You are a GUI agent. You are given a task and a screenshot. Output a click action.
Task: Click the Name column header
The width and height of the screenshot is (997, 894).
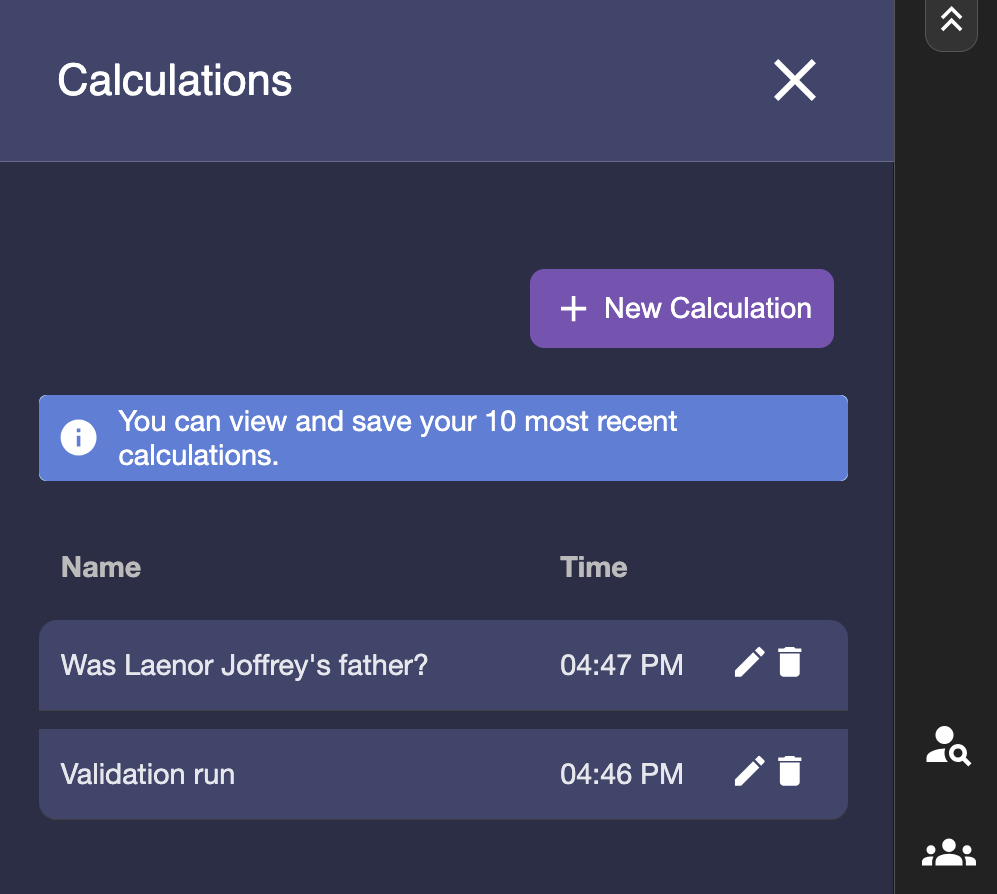pyautogui.click(x=101, y=567)
